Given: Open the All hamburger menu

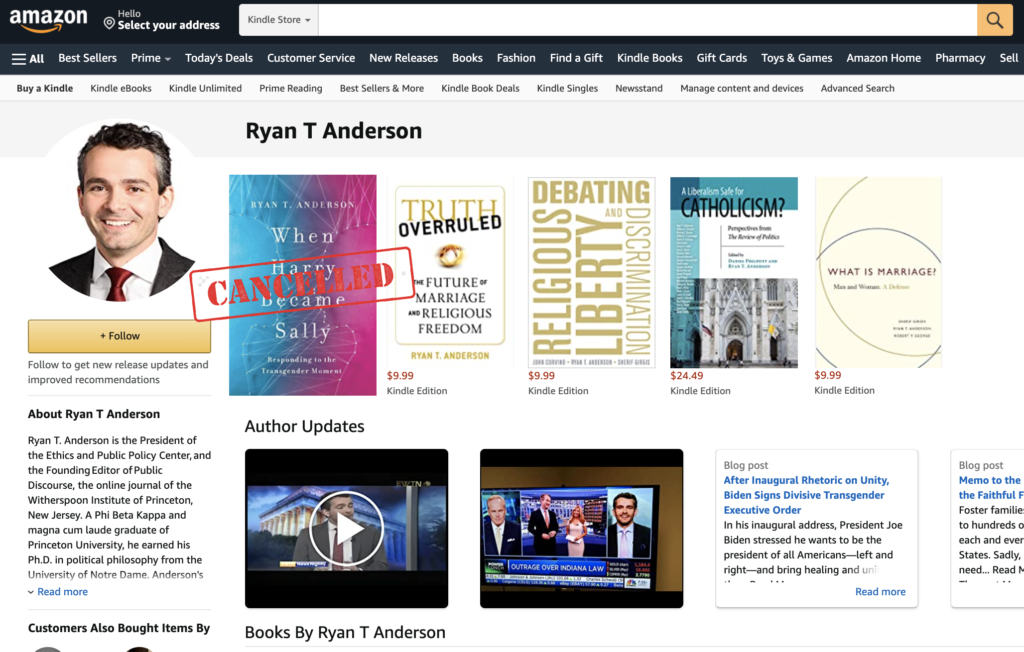Looking at the screenshot, I should [28, 59].
